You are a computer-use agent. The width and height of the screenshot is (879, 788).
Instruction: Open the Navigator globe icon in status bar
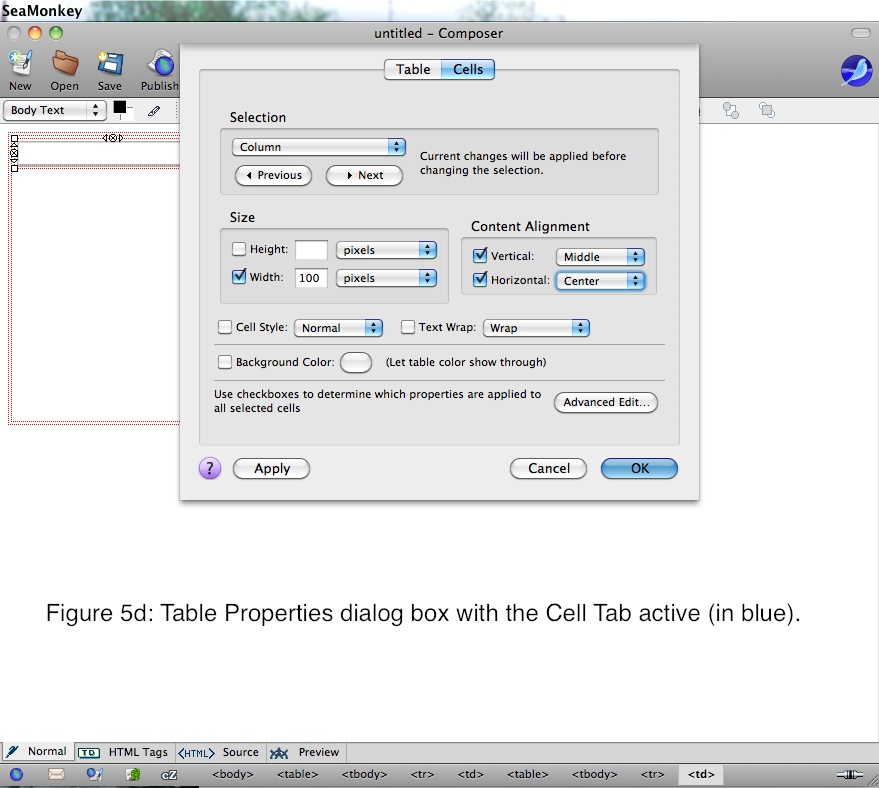16,774
